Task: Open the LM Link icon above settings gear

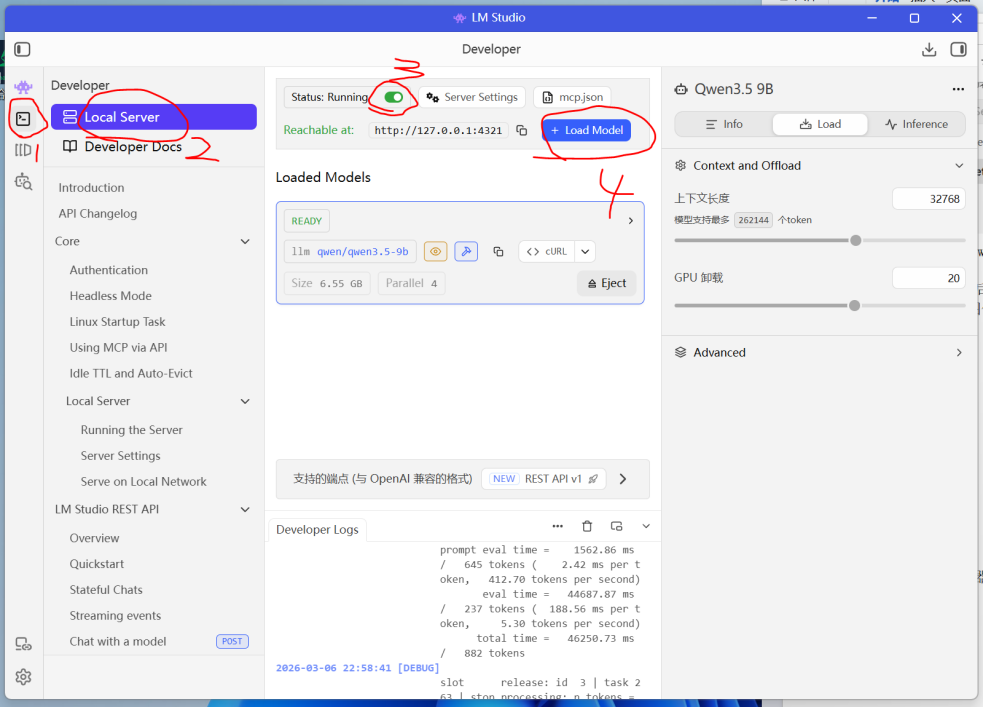Action: point(23,644)
